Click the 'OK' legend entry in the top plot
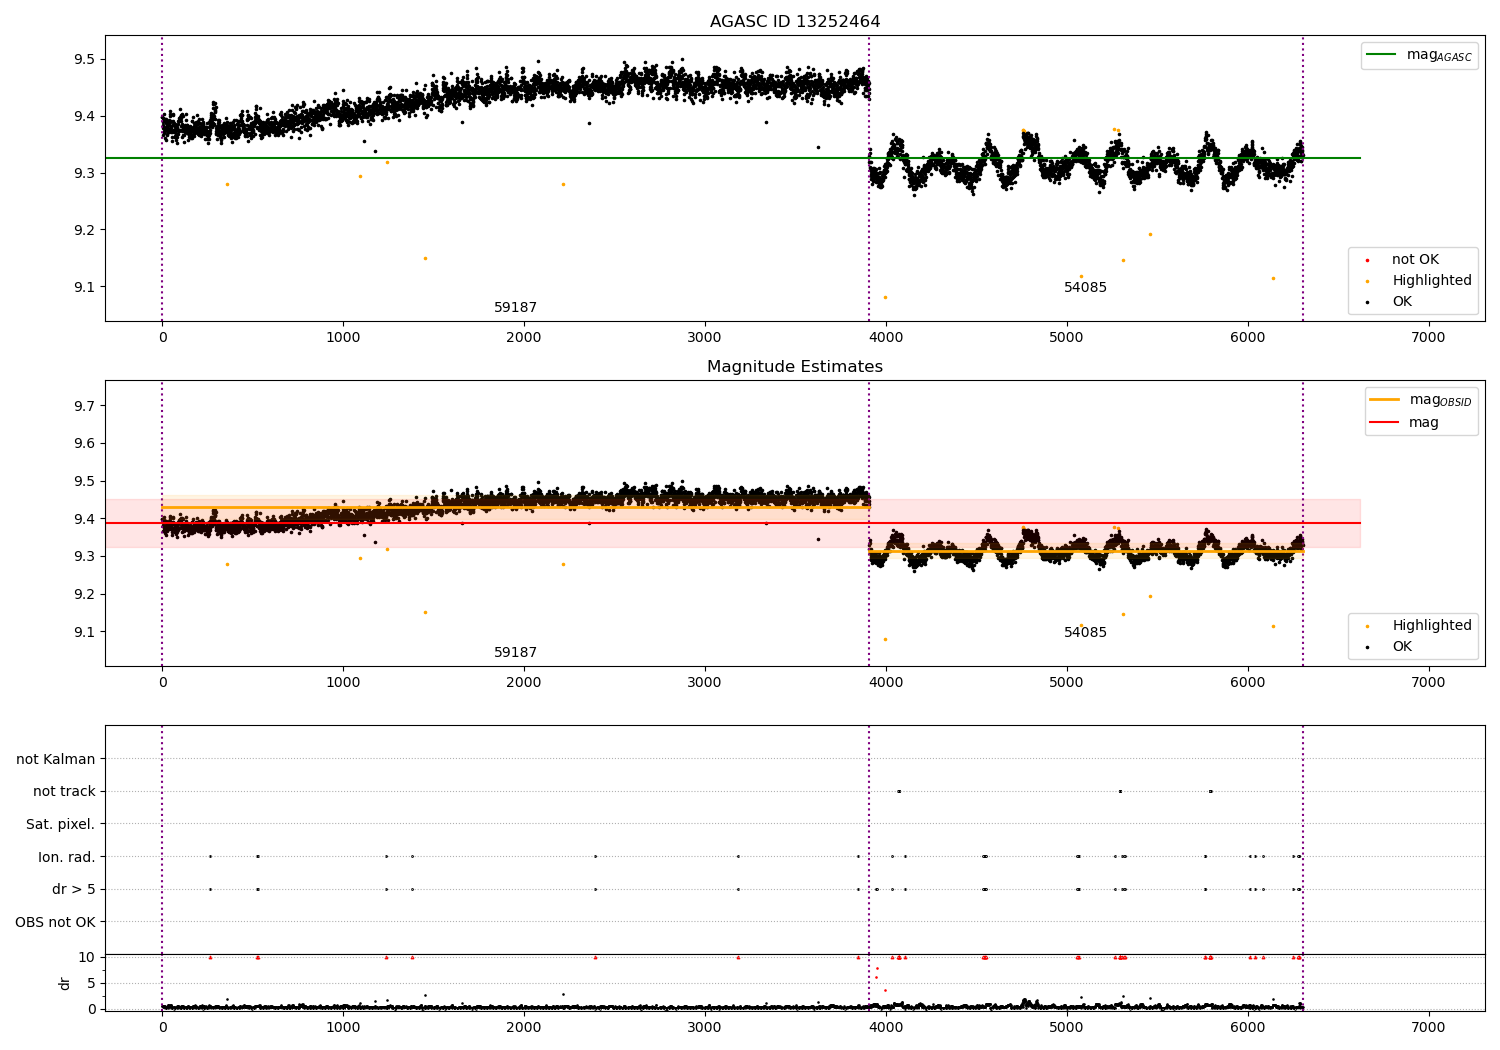 (1388, 302)
